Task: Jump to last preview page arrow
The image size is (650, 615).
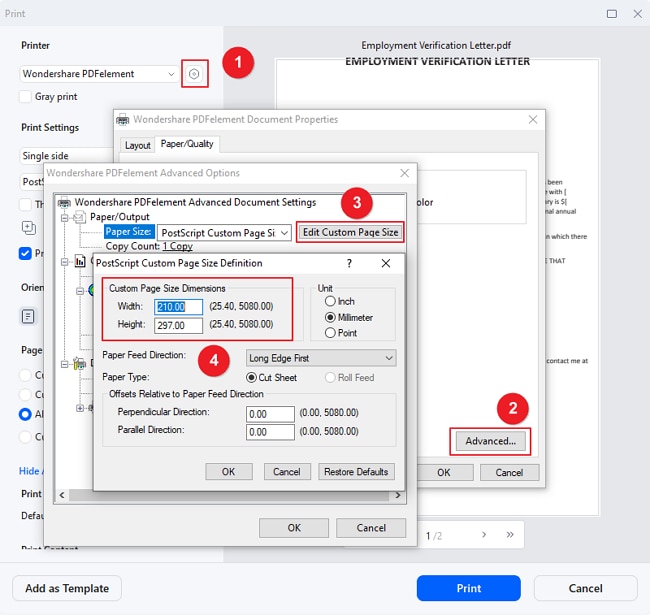Action: coord(510,535)
